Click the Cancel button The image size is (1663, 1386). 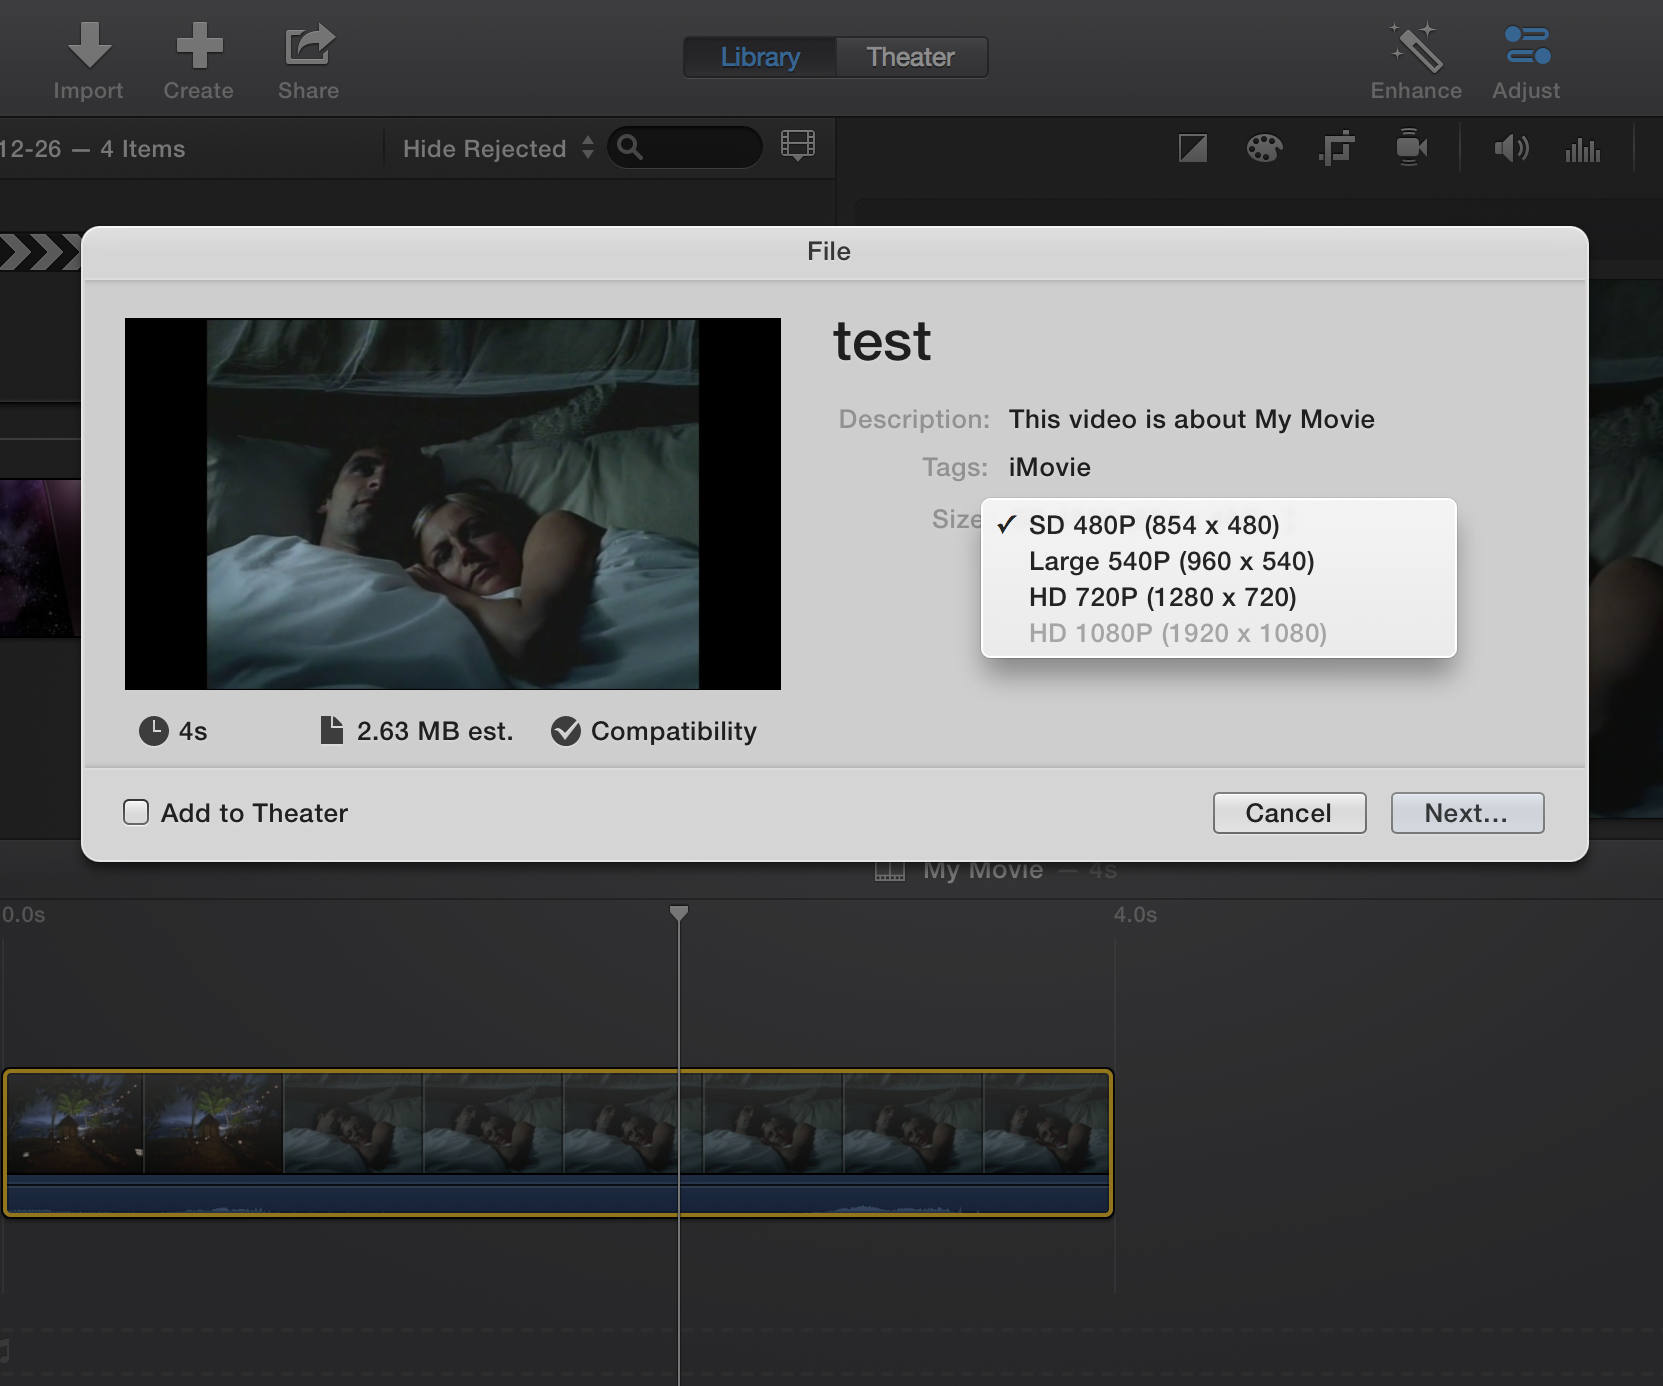click(1288, 813)
